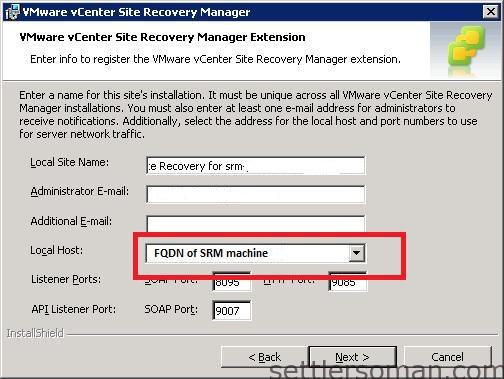The height and width of the screenshot is (379, 504).
Task: Go to previous step with Back button
Action: pos(265,357)
